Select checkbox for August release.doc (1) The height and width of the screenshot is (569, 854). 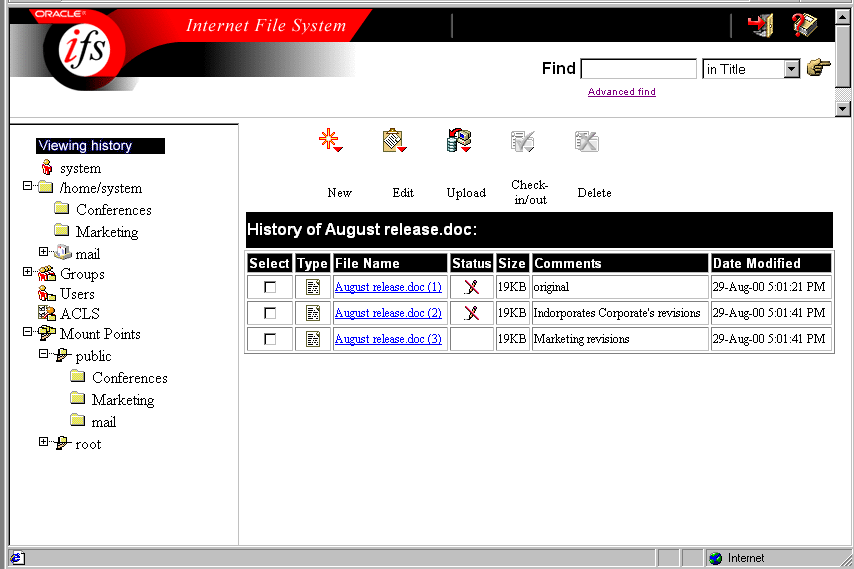tap(270, 287)
